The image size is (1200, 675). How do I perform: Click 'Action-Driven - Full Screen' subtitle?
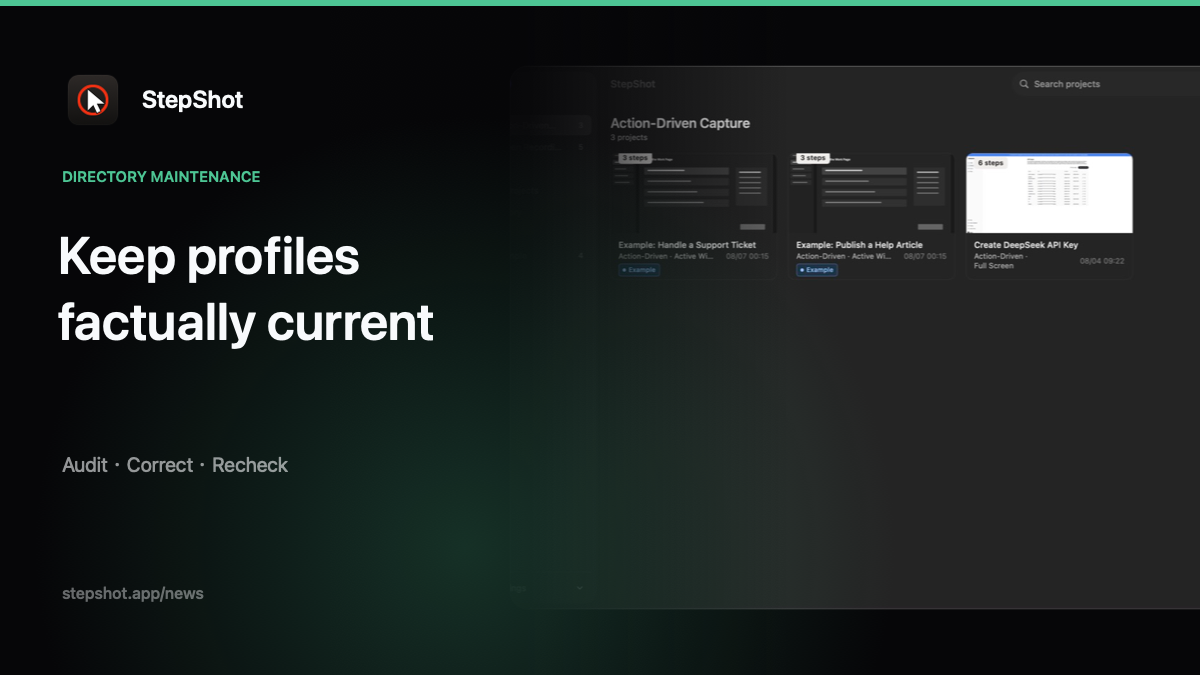(1000, 261)
